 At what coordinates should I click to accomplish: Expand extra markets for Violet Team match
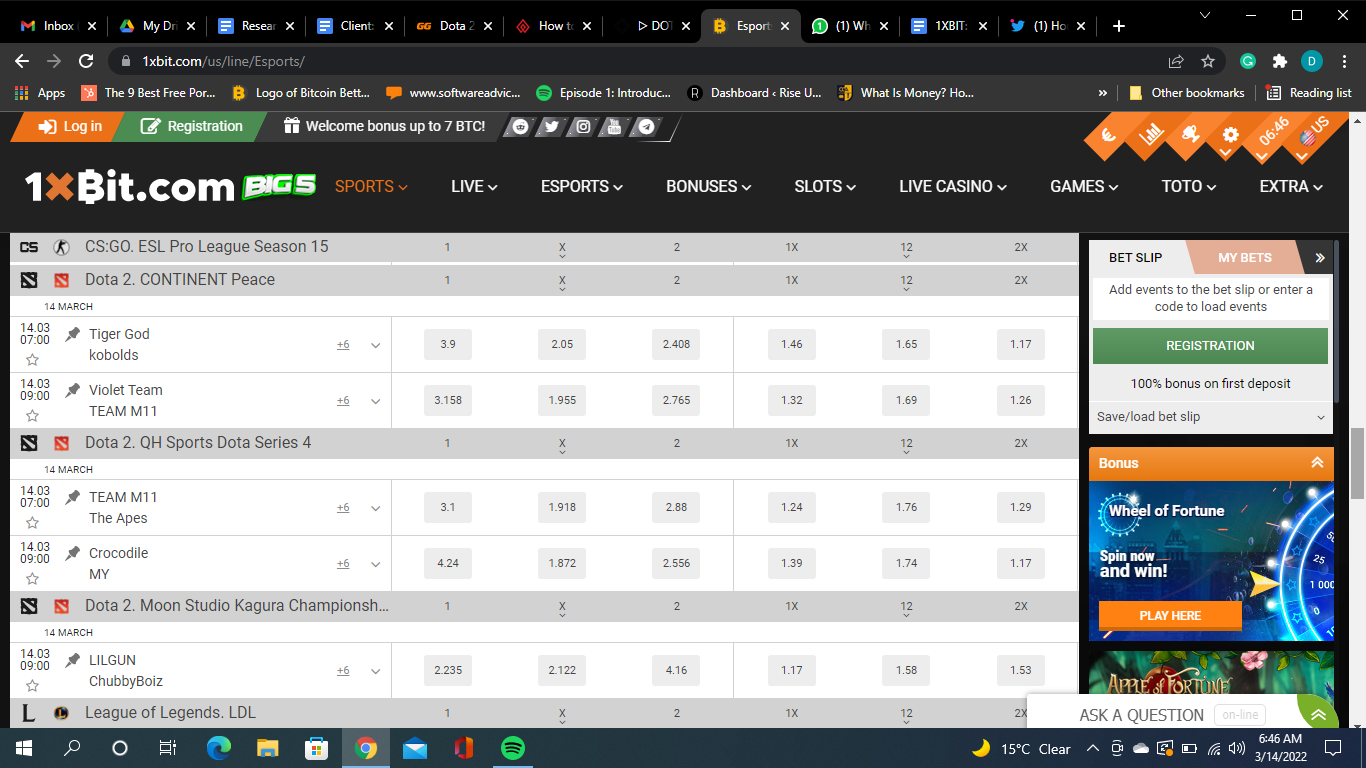pos(375,400)
